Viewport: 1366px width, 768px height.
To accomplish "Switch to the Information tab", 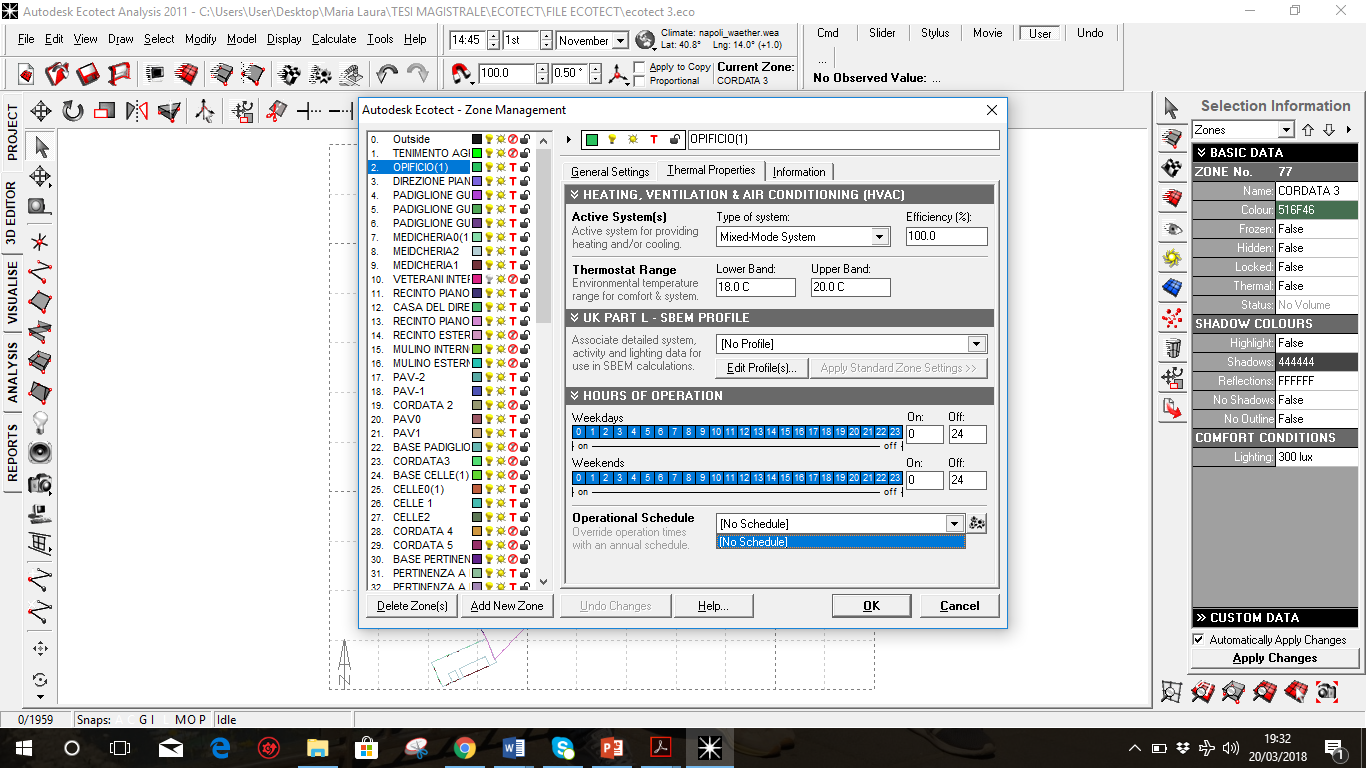I will tap(799, 172).
